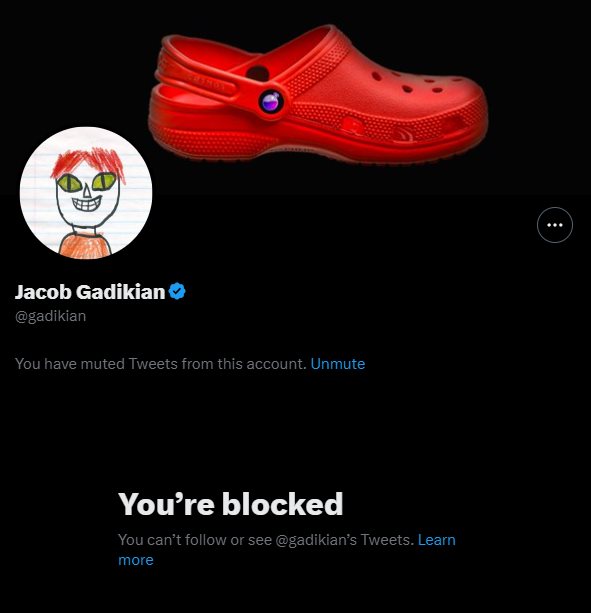Click the @gadikian handle below the name
Viewport: 591px width, 613px height.
tap(50, 316)
